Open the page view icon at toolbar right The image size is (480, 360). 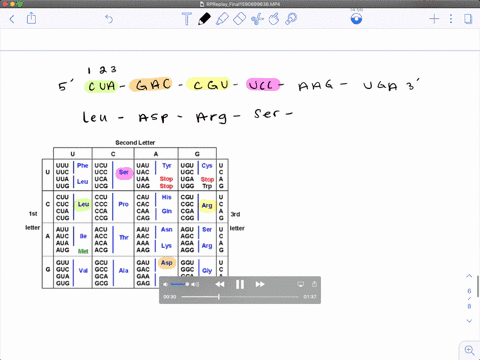(468, 19)
